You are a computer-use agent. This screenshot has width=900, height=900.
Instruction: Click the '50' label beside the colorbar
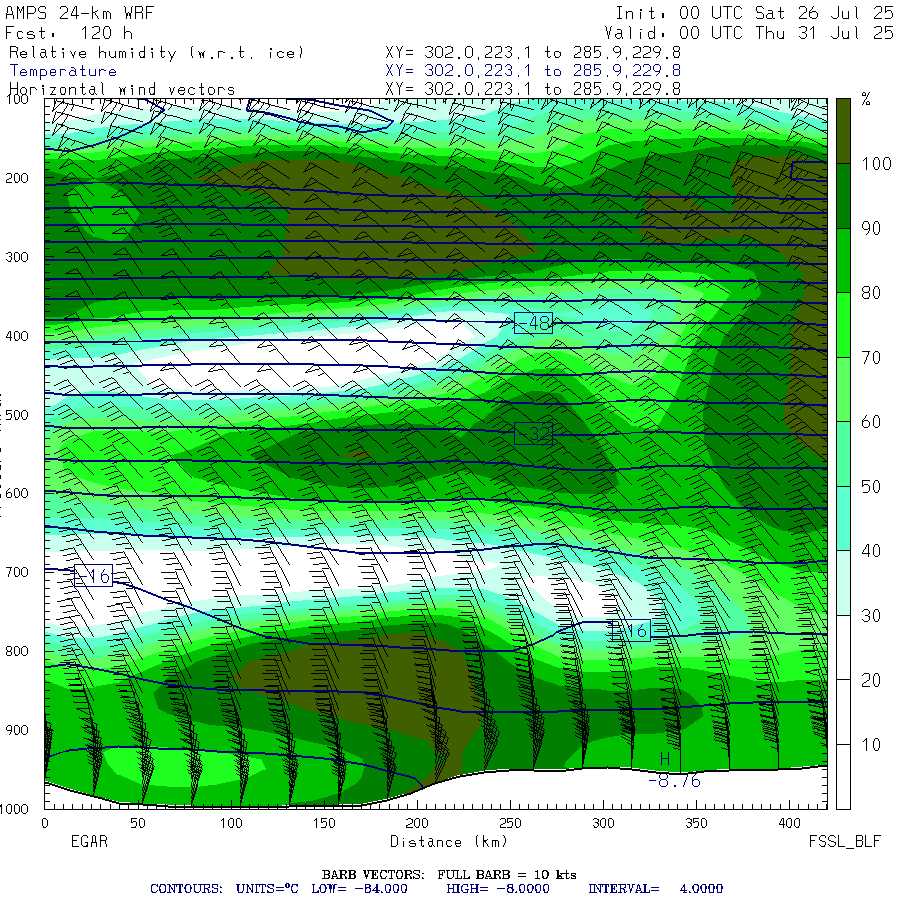(x=871, y=487)
